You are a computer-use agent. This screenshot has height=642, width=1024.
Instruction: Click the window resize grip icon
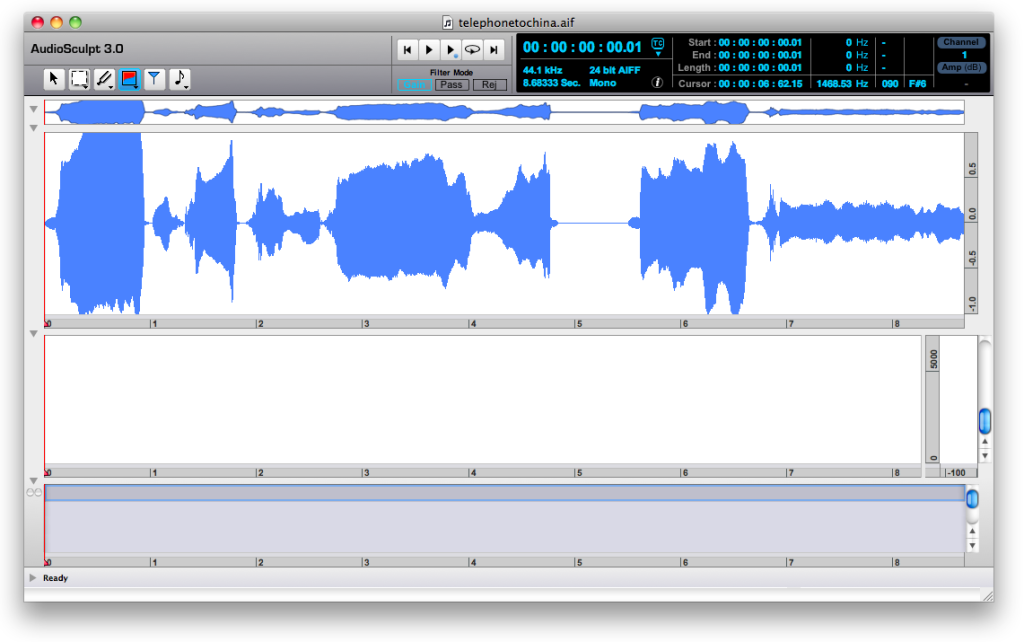[987, 596]
